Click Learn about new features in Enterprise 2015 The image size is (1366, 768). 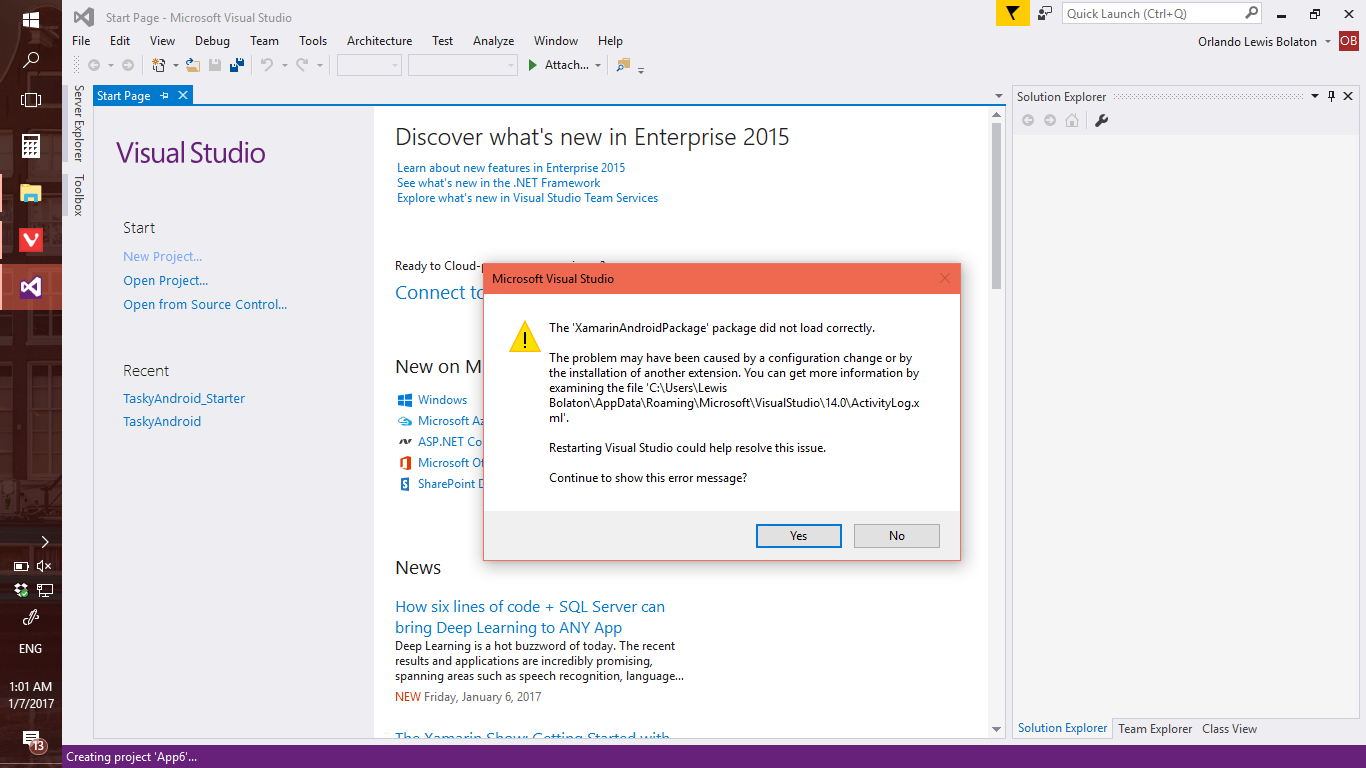coord(511,168)
